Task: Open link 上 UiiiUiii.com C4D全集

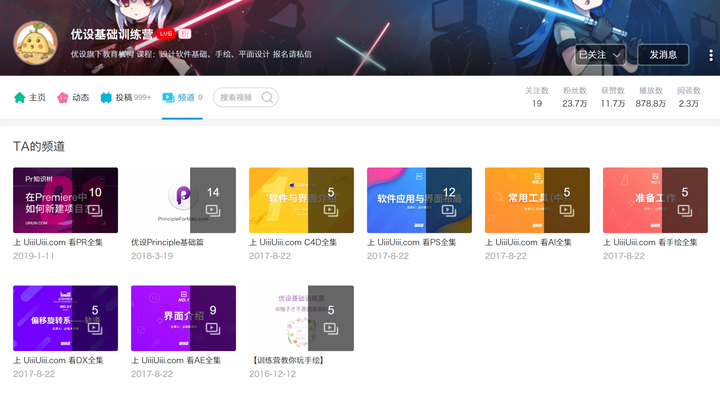Action: (x=293, y=243)
